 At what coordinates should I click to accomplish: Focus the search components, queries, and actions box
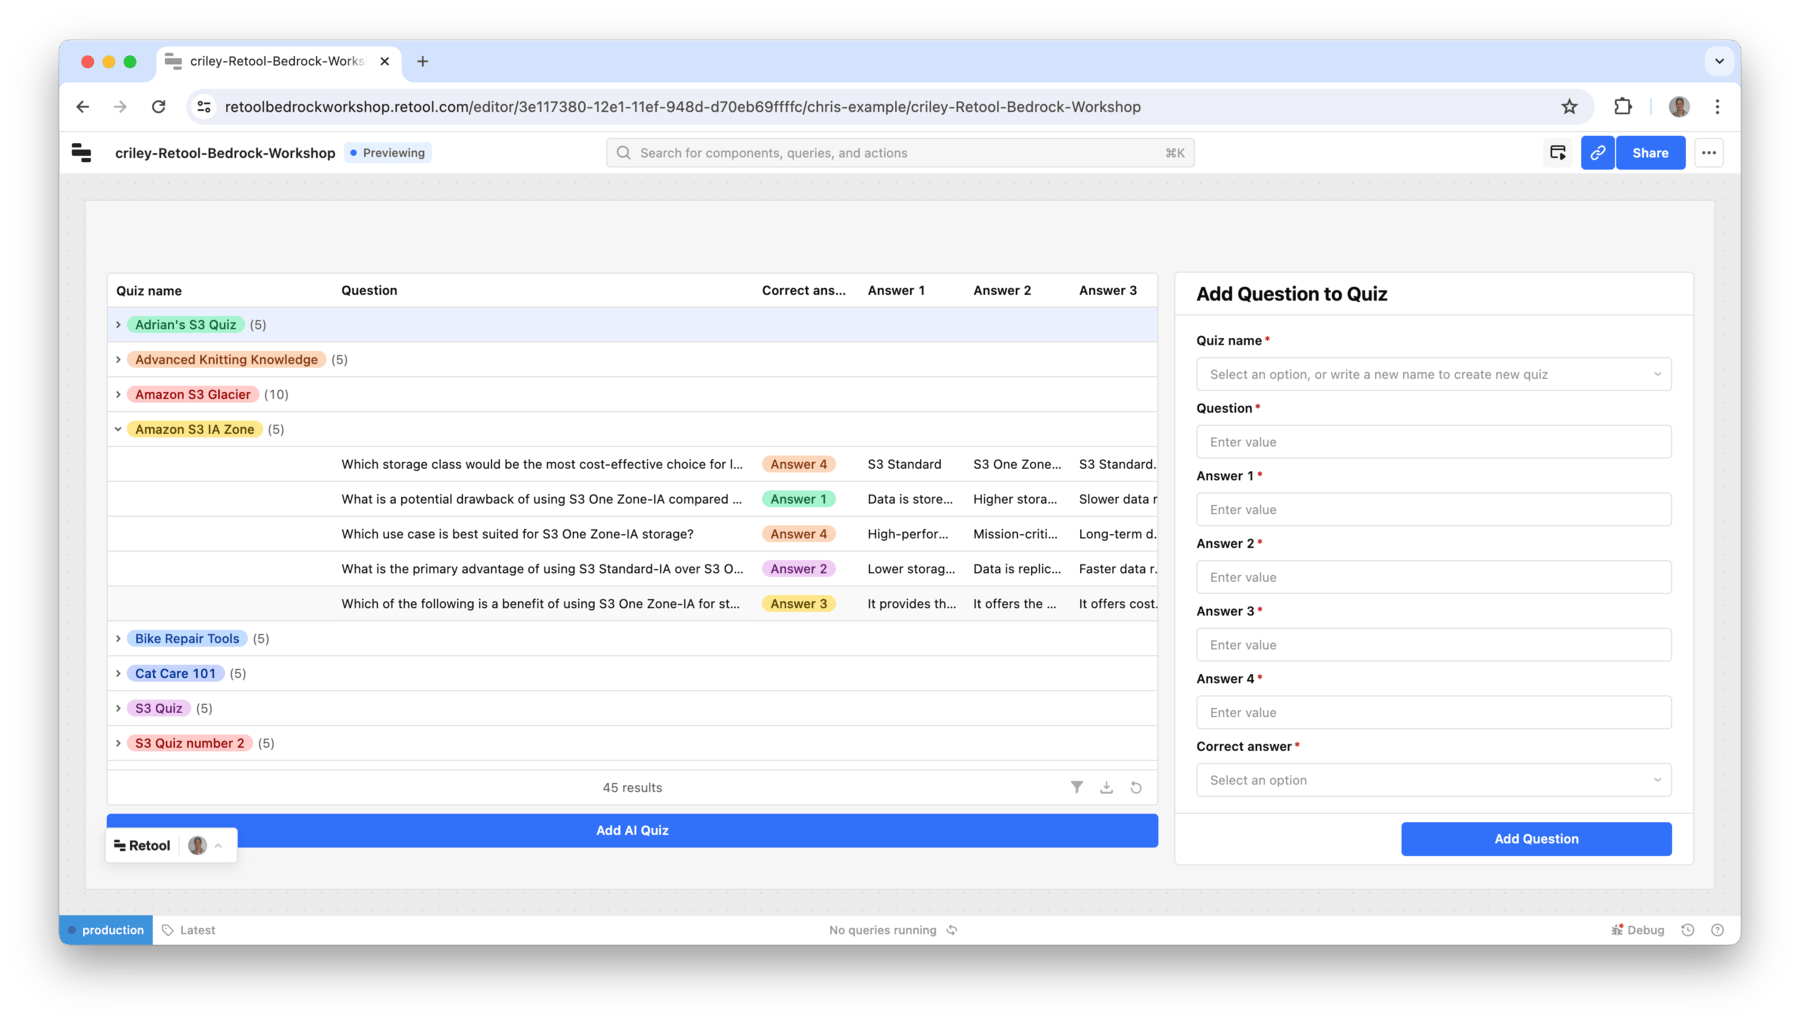pyautogui.click(x=900, y=153)
